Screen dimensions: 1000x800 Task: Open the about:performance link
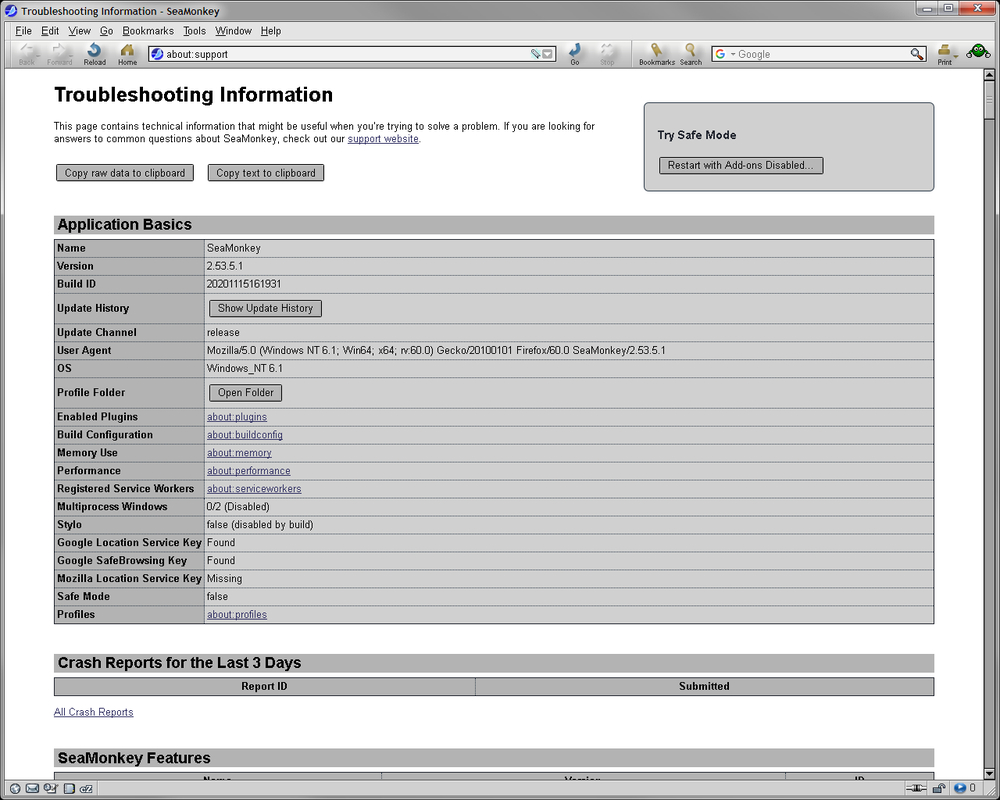coord(249,470)
